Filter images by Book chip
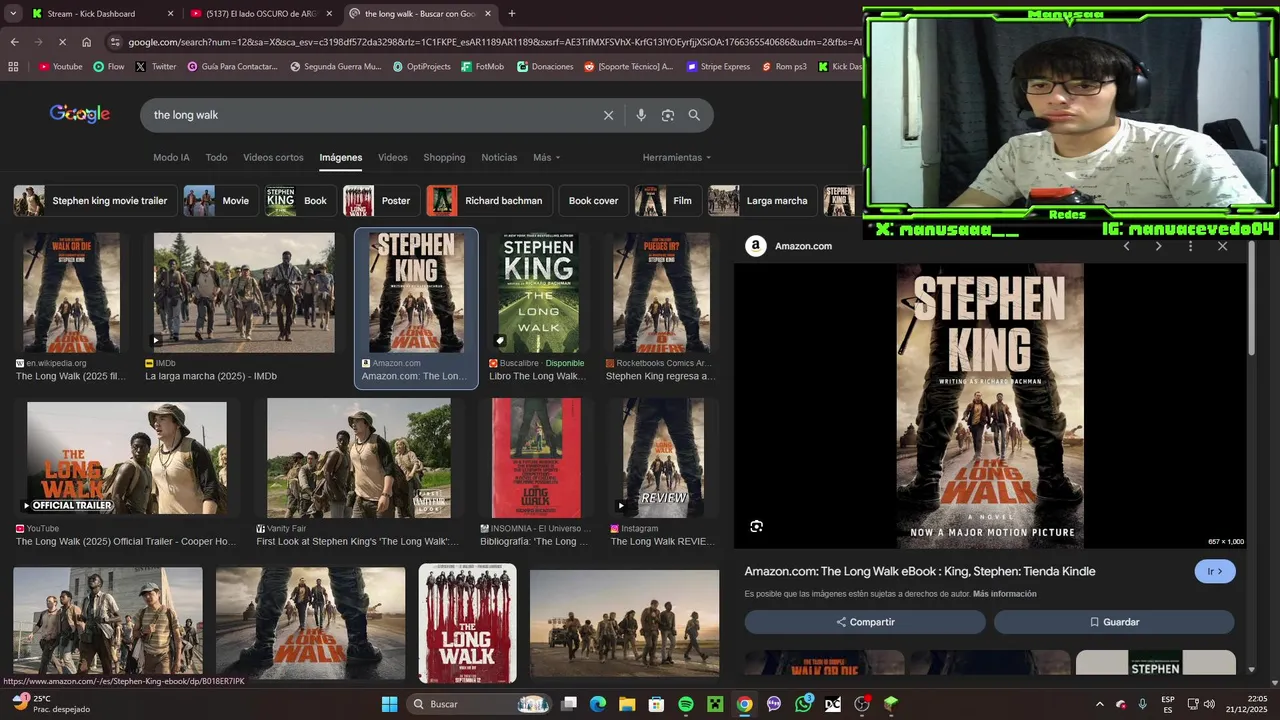Image resolution: width=1280 pixels, height=720 pixels. pos(301,201)
